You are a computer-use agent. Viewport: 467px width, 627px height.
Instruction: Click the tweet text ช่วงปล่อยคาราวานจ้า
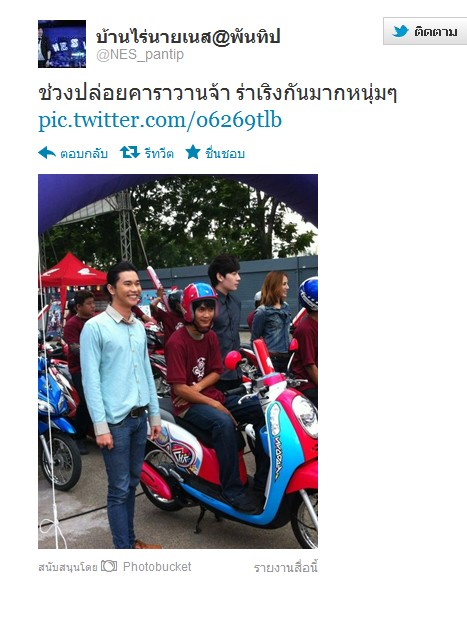click(x=134, y=94)
